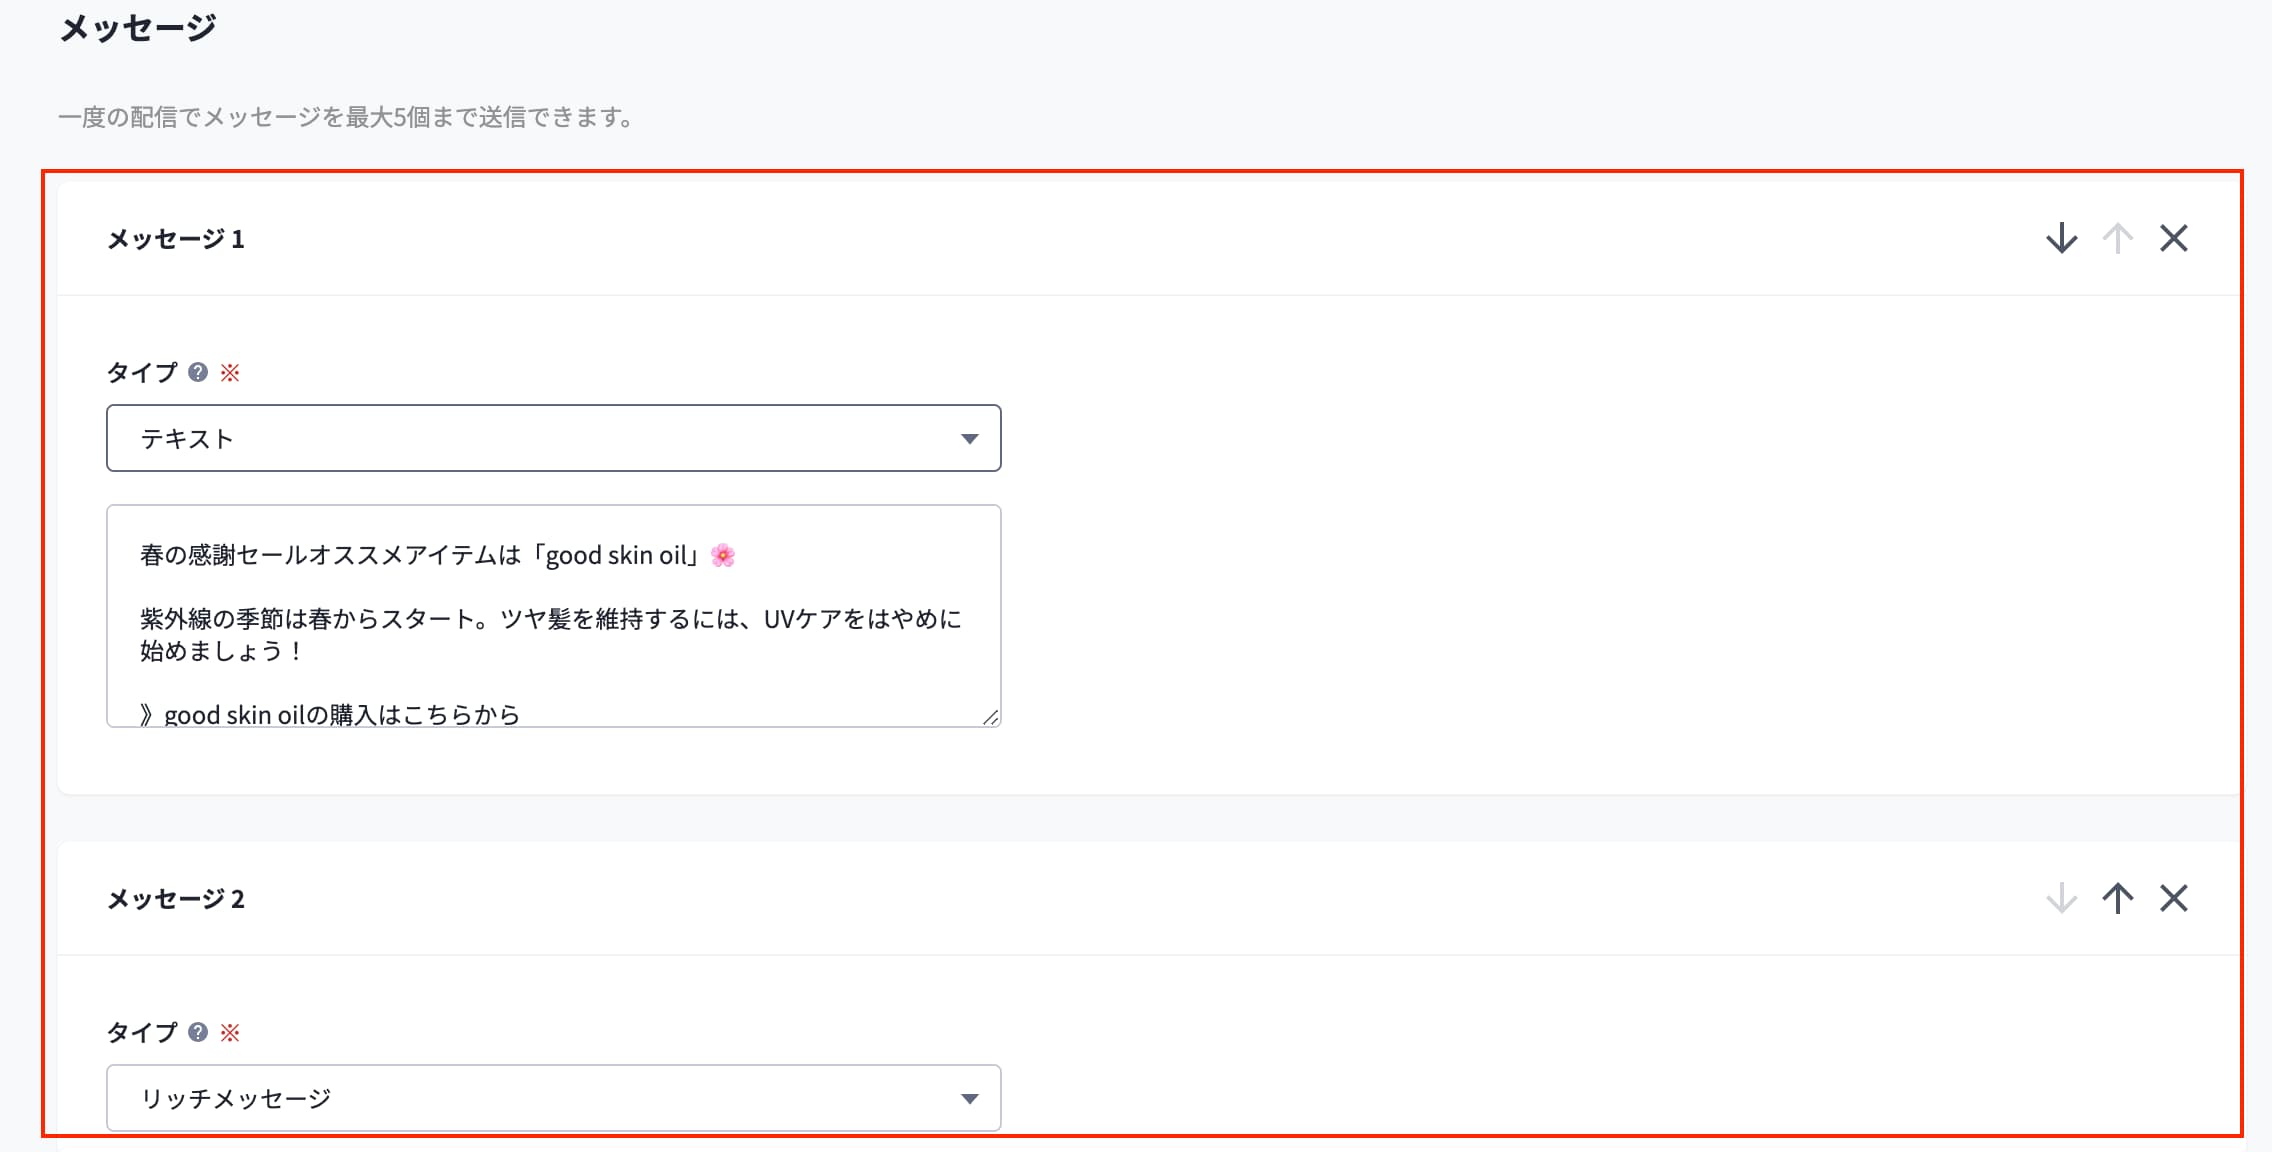The width and height of the screenshot is (2272, 1152).
Task: Move メッセージ 2 up with arrow icon
Action: click(x=2117, y=898)
